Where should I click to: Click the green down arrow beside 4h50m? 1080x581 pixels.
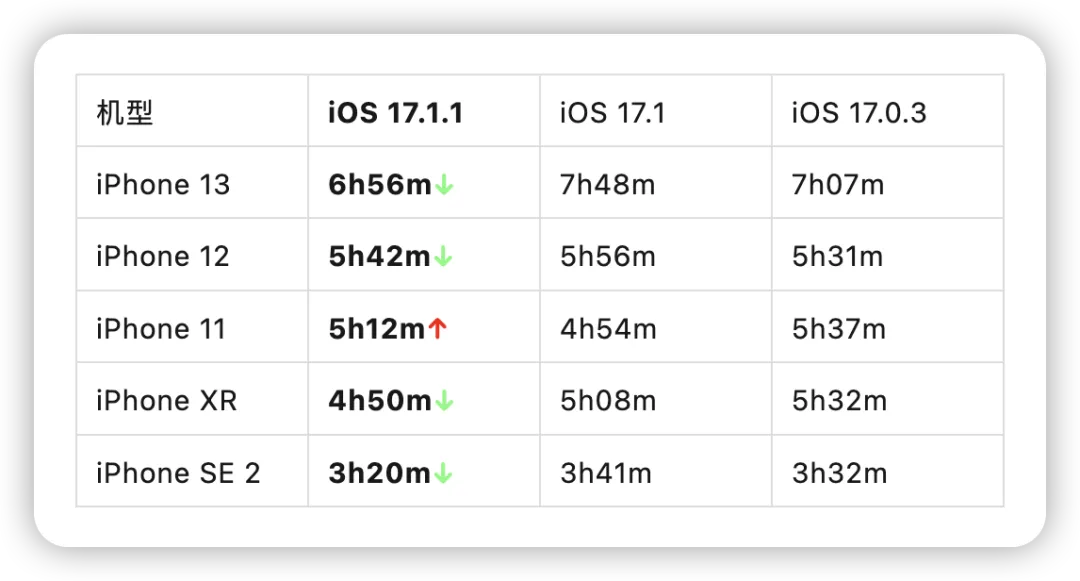tap(444, 401)
